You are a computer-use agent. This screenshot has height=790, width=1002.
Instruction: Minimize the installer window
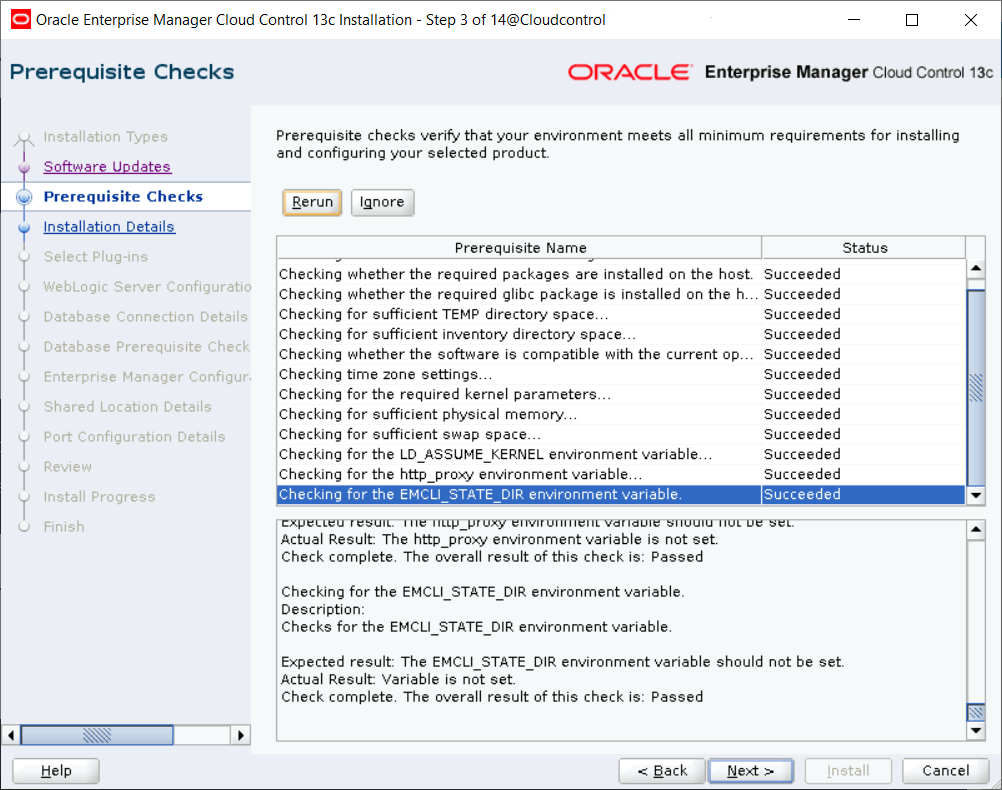[x=854, y=20]
